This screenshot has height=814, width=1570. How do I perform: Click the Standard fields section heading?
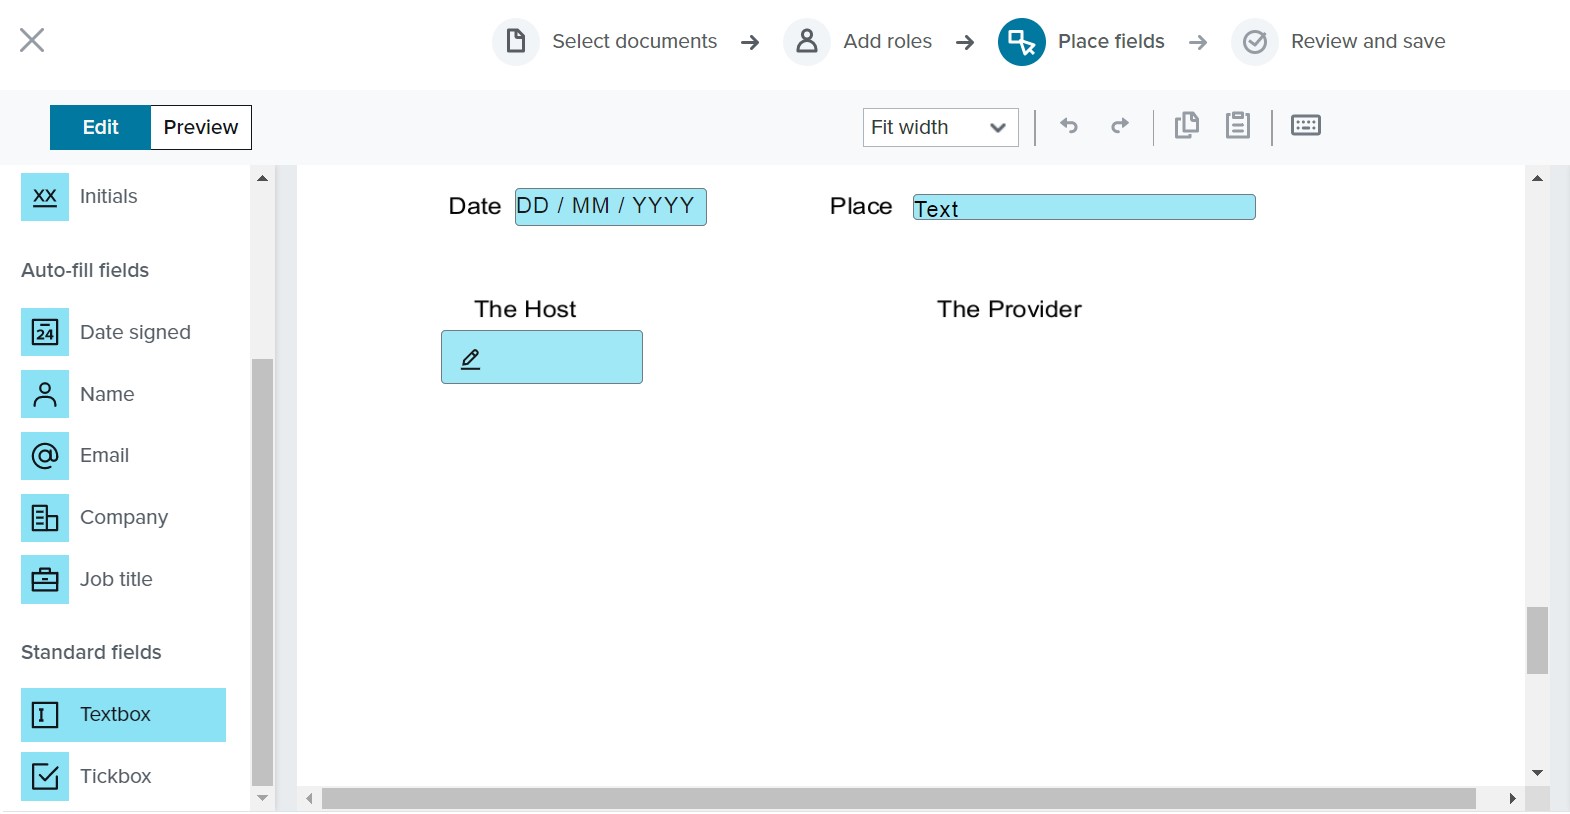[91, 652]
